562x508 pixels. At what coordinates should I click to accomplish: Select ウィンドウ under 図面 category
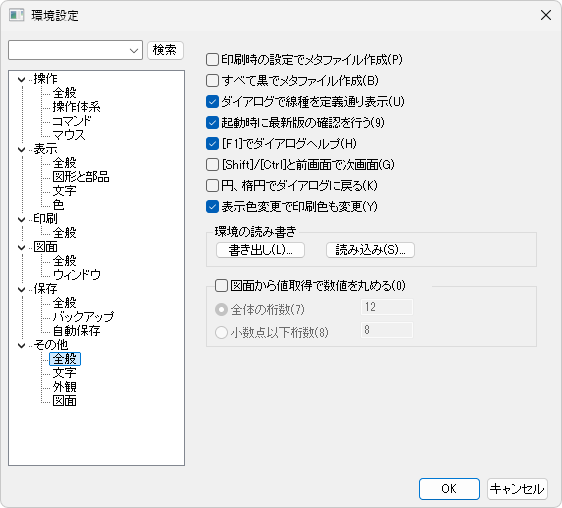click(x=76, y=275)
